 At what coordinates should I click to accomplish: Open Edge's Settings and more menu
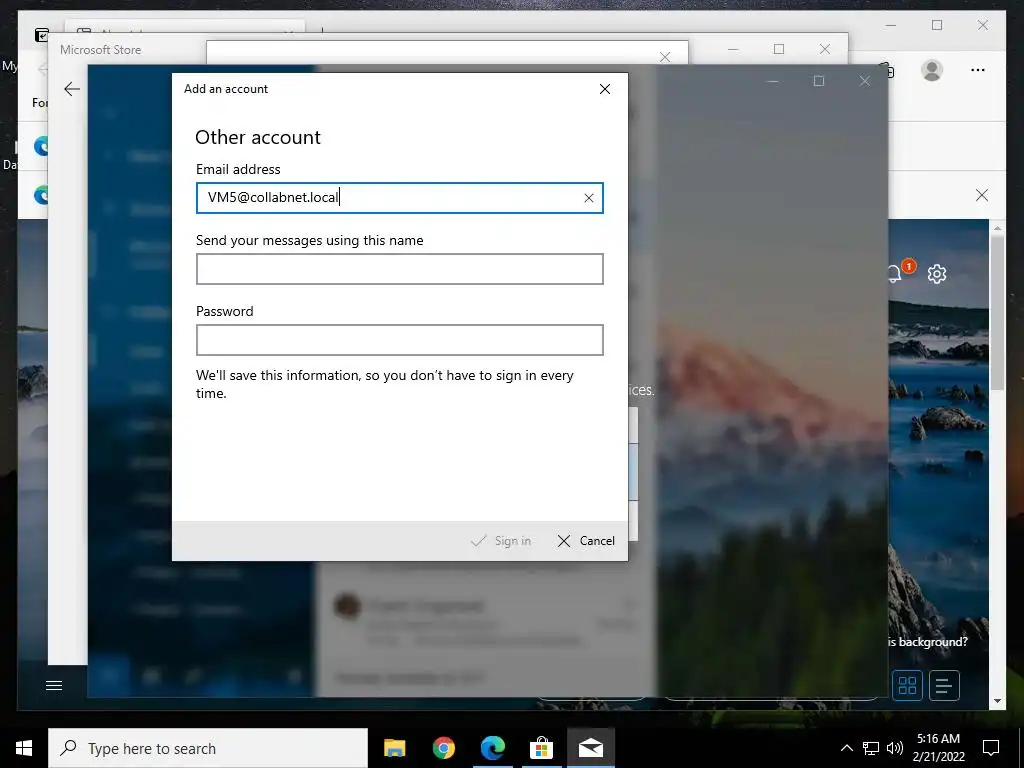click(x=978, y=70)
